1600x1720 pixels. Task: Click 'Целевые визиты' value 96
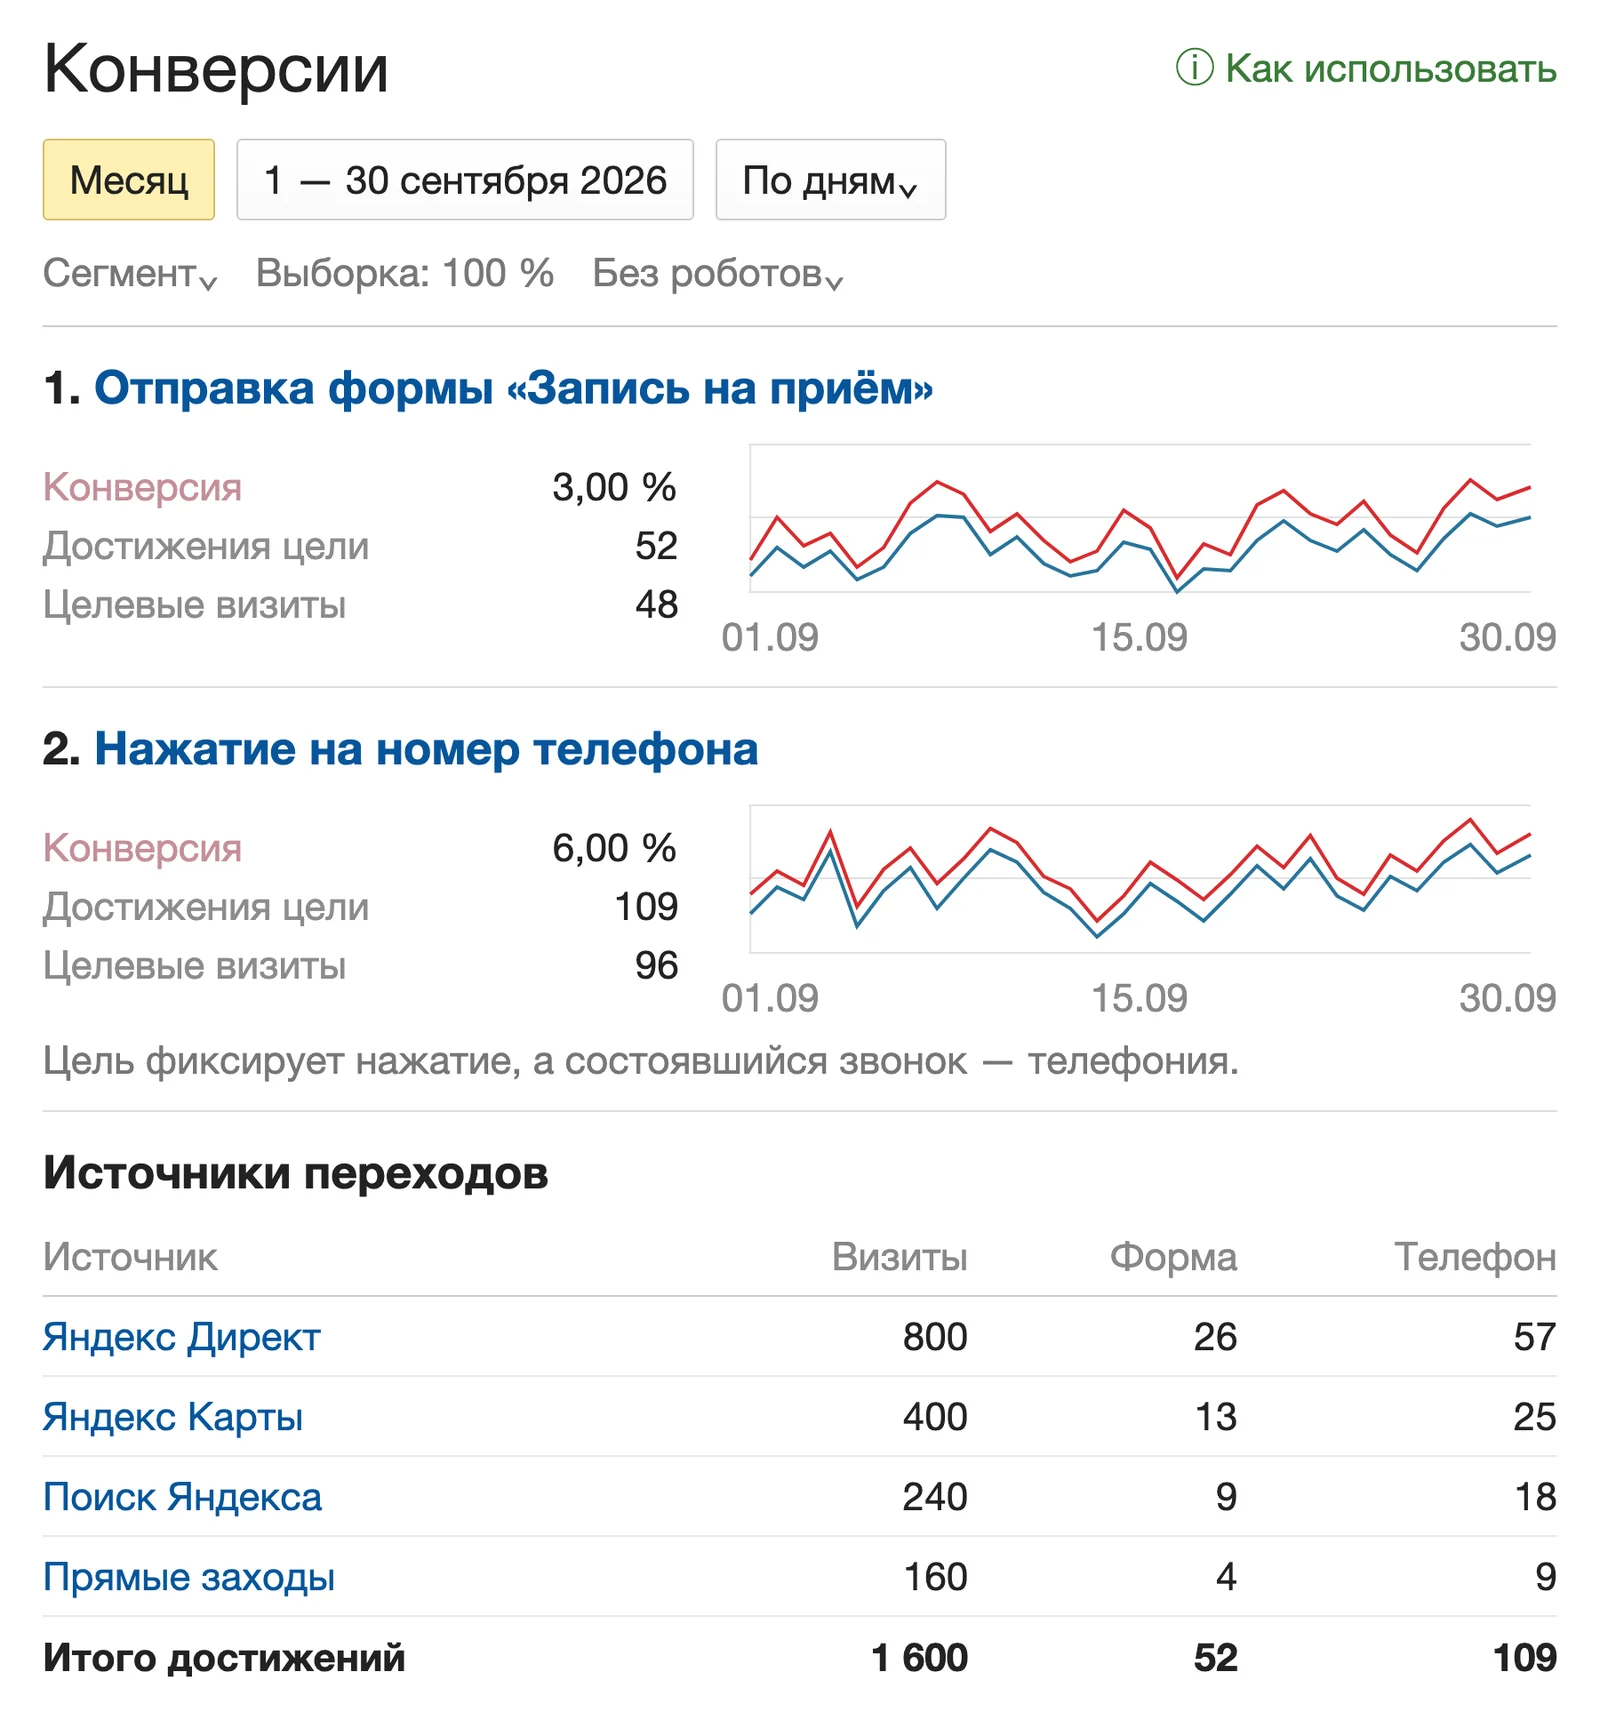coord(656,965)
